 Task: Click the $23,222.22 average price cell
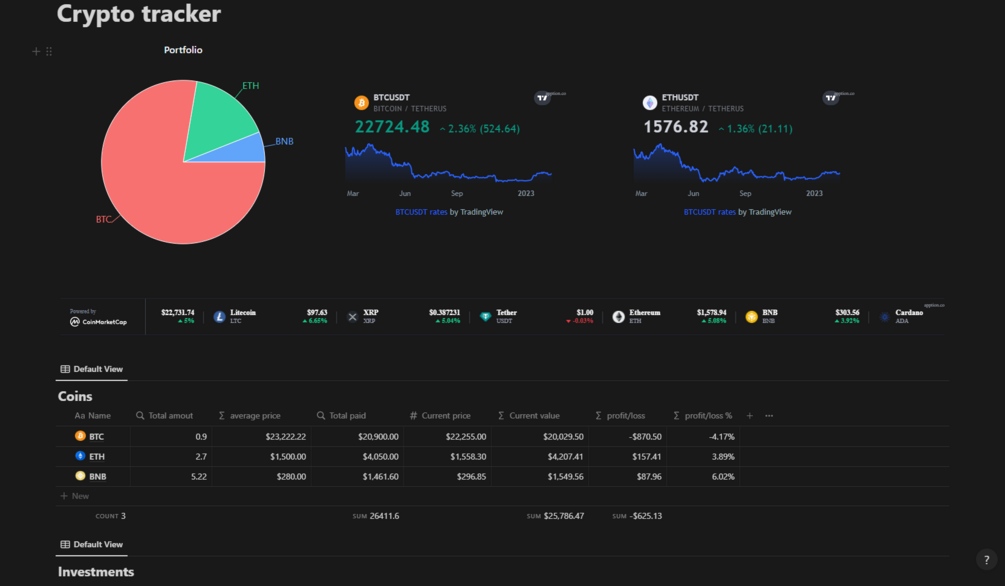262,436
